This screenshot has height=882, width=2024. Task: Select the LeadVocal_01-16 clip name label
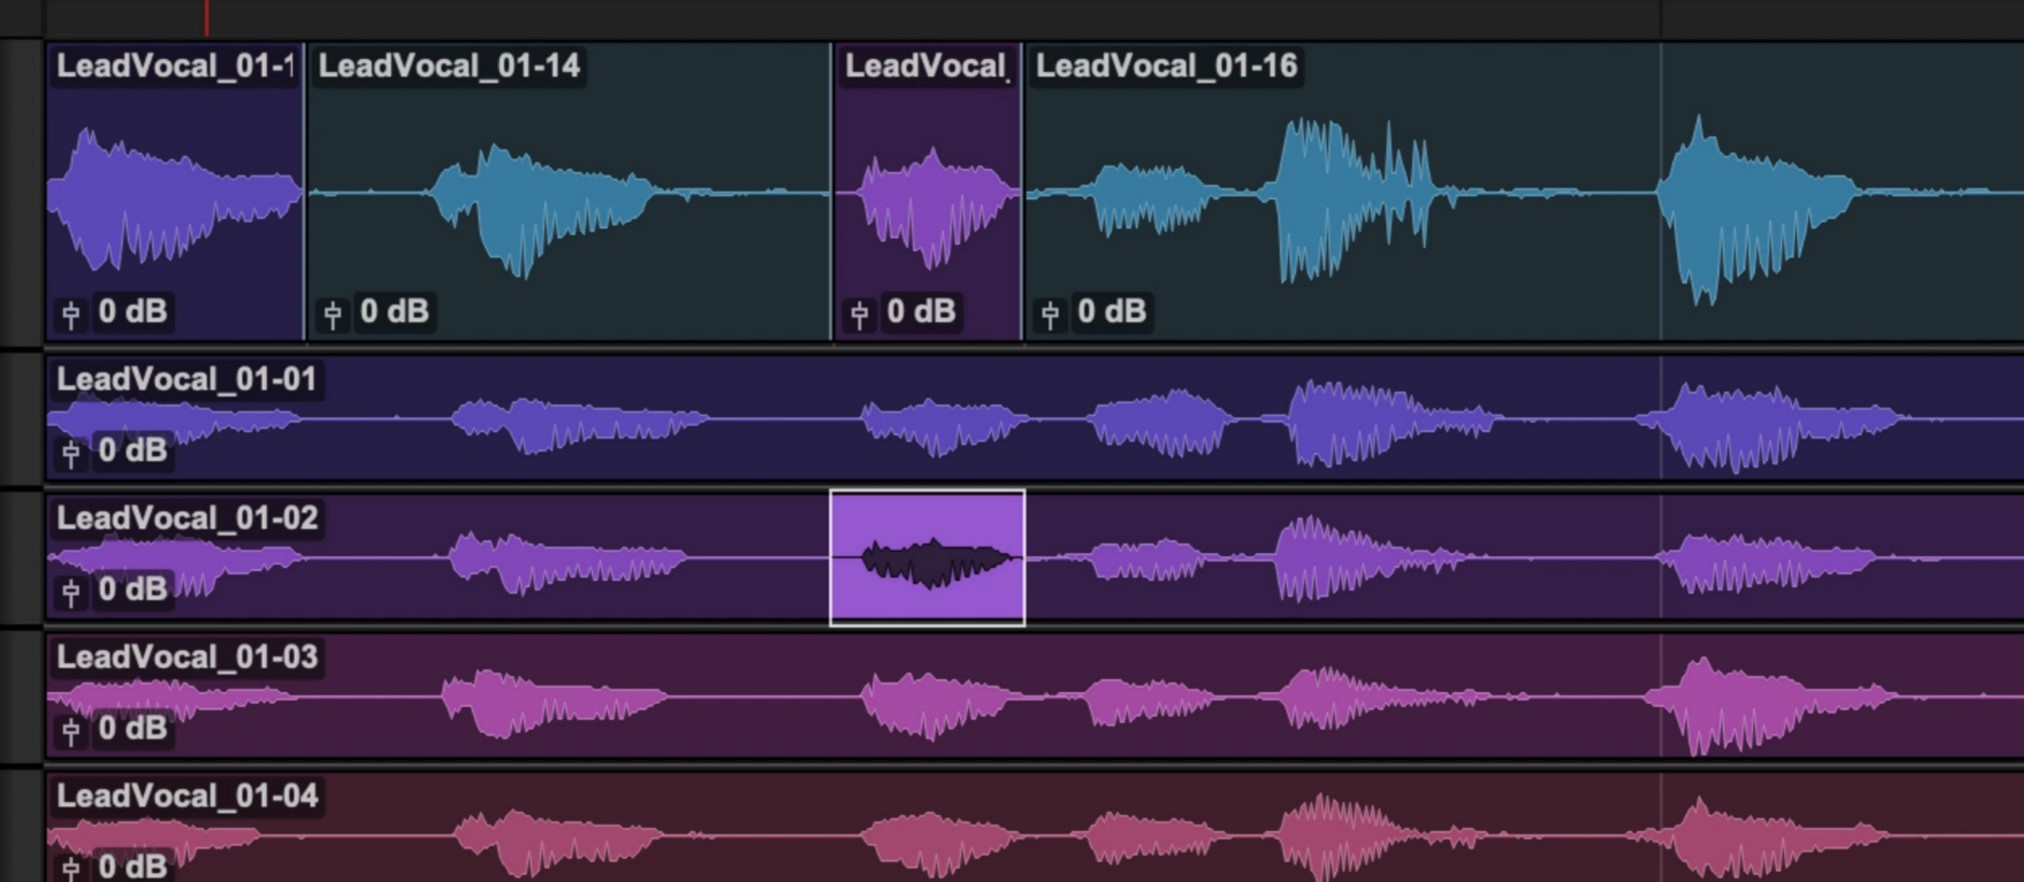1166,66
